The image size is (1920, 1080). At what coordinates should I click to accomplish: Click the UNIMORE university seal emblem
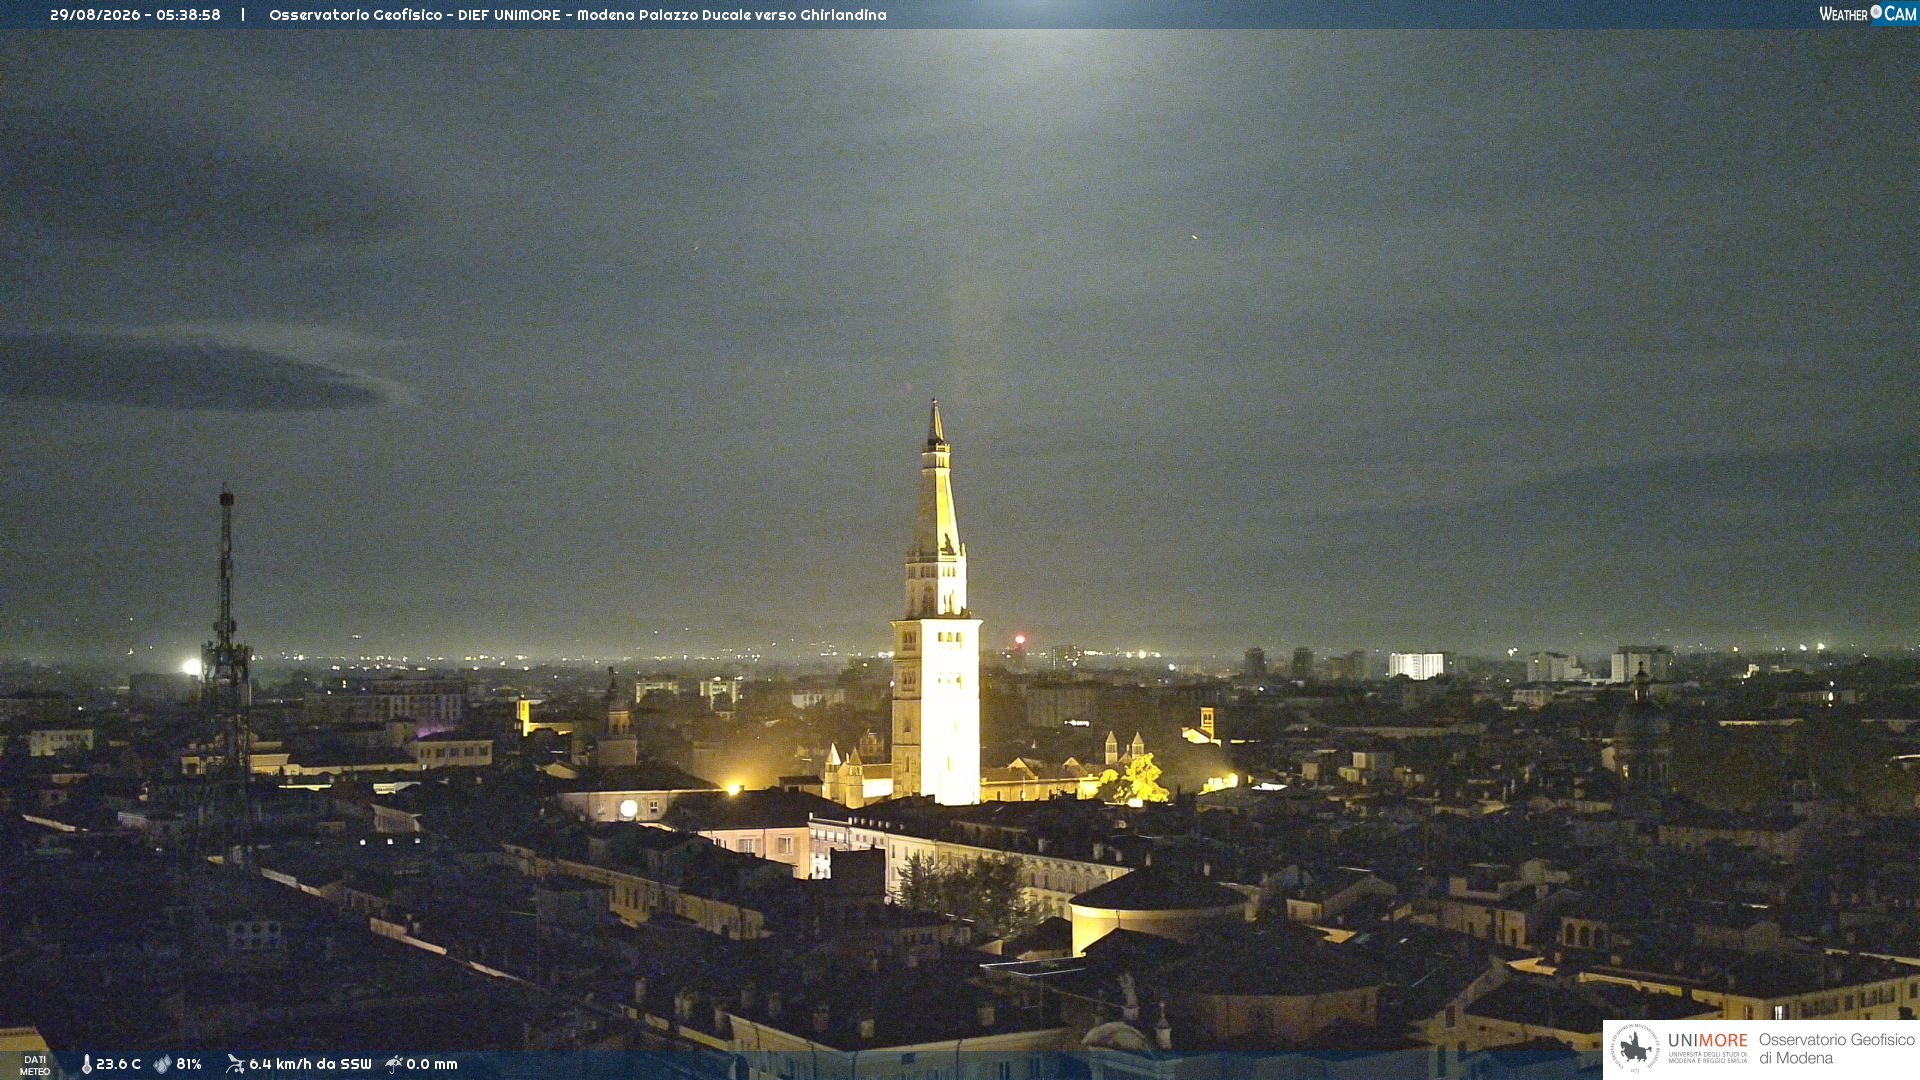(1635, 1048)
